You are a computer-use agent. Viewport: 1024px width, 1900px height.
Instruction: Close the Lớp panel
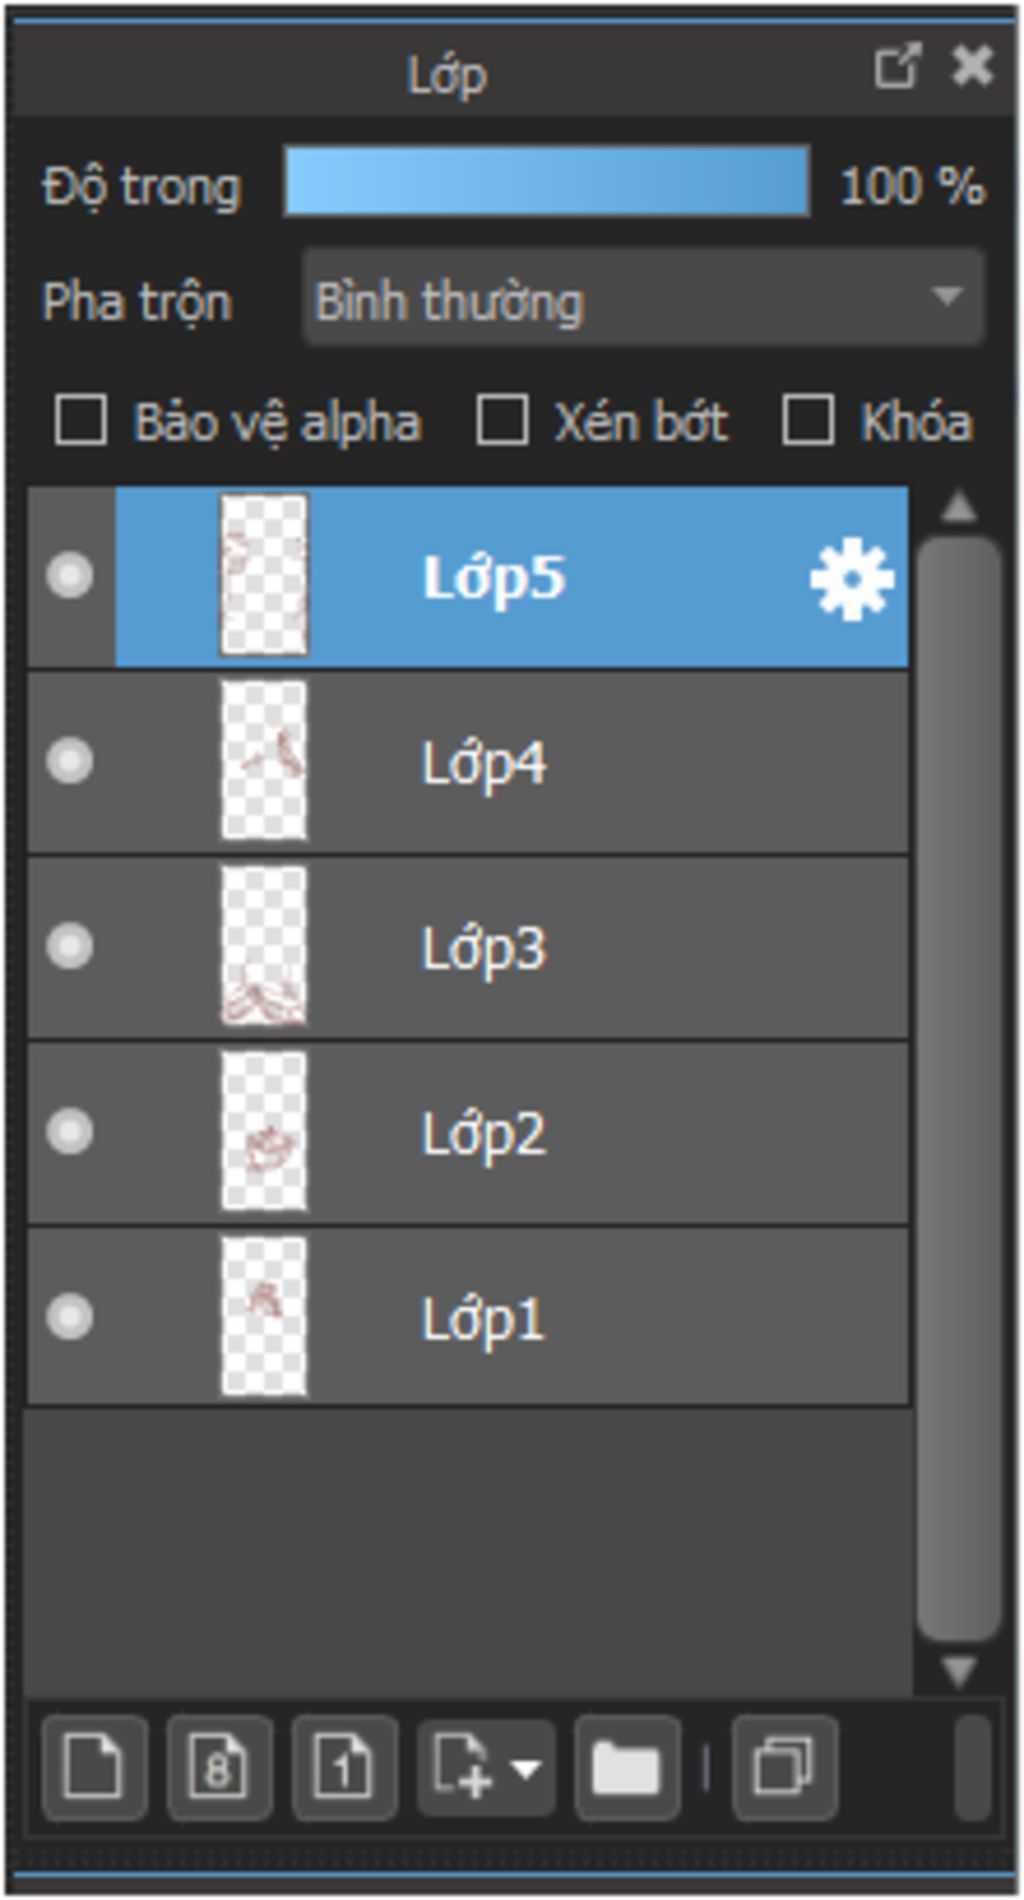click(x=972, y=68)
